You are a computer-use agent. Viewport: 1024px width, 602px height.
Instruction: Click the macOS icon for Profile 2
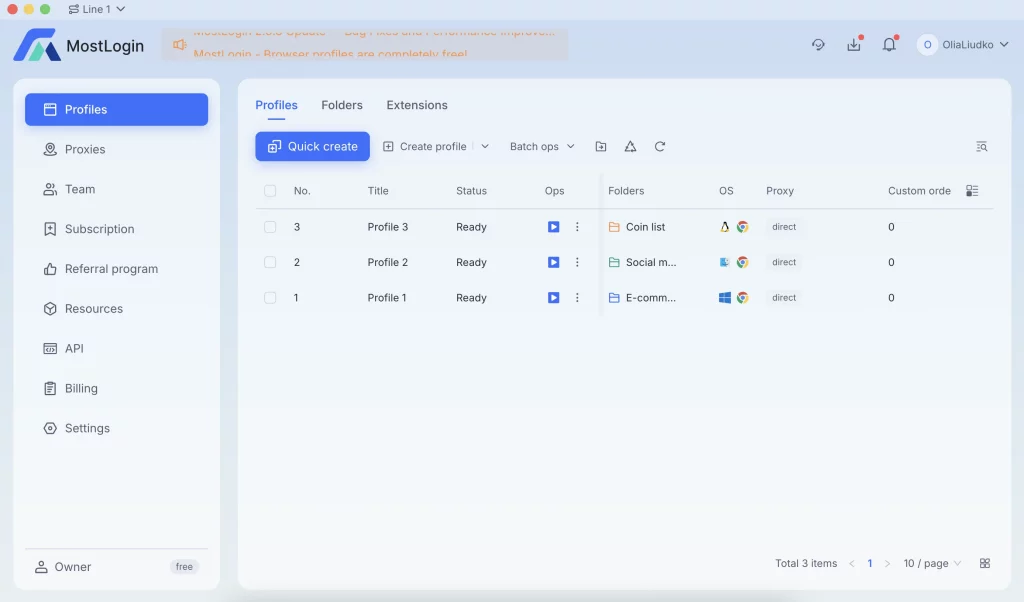[724, 262]
